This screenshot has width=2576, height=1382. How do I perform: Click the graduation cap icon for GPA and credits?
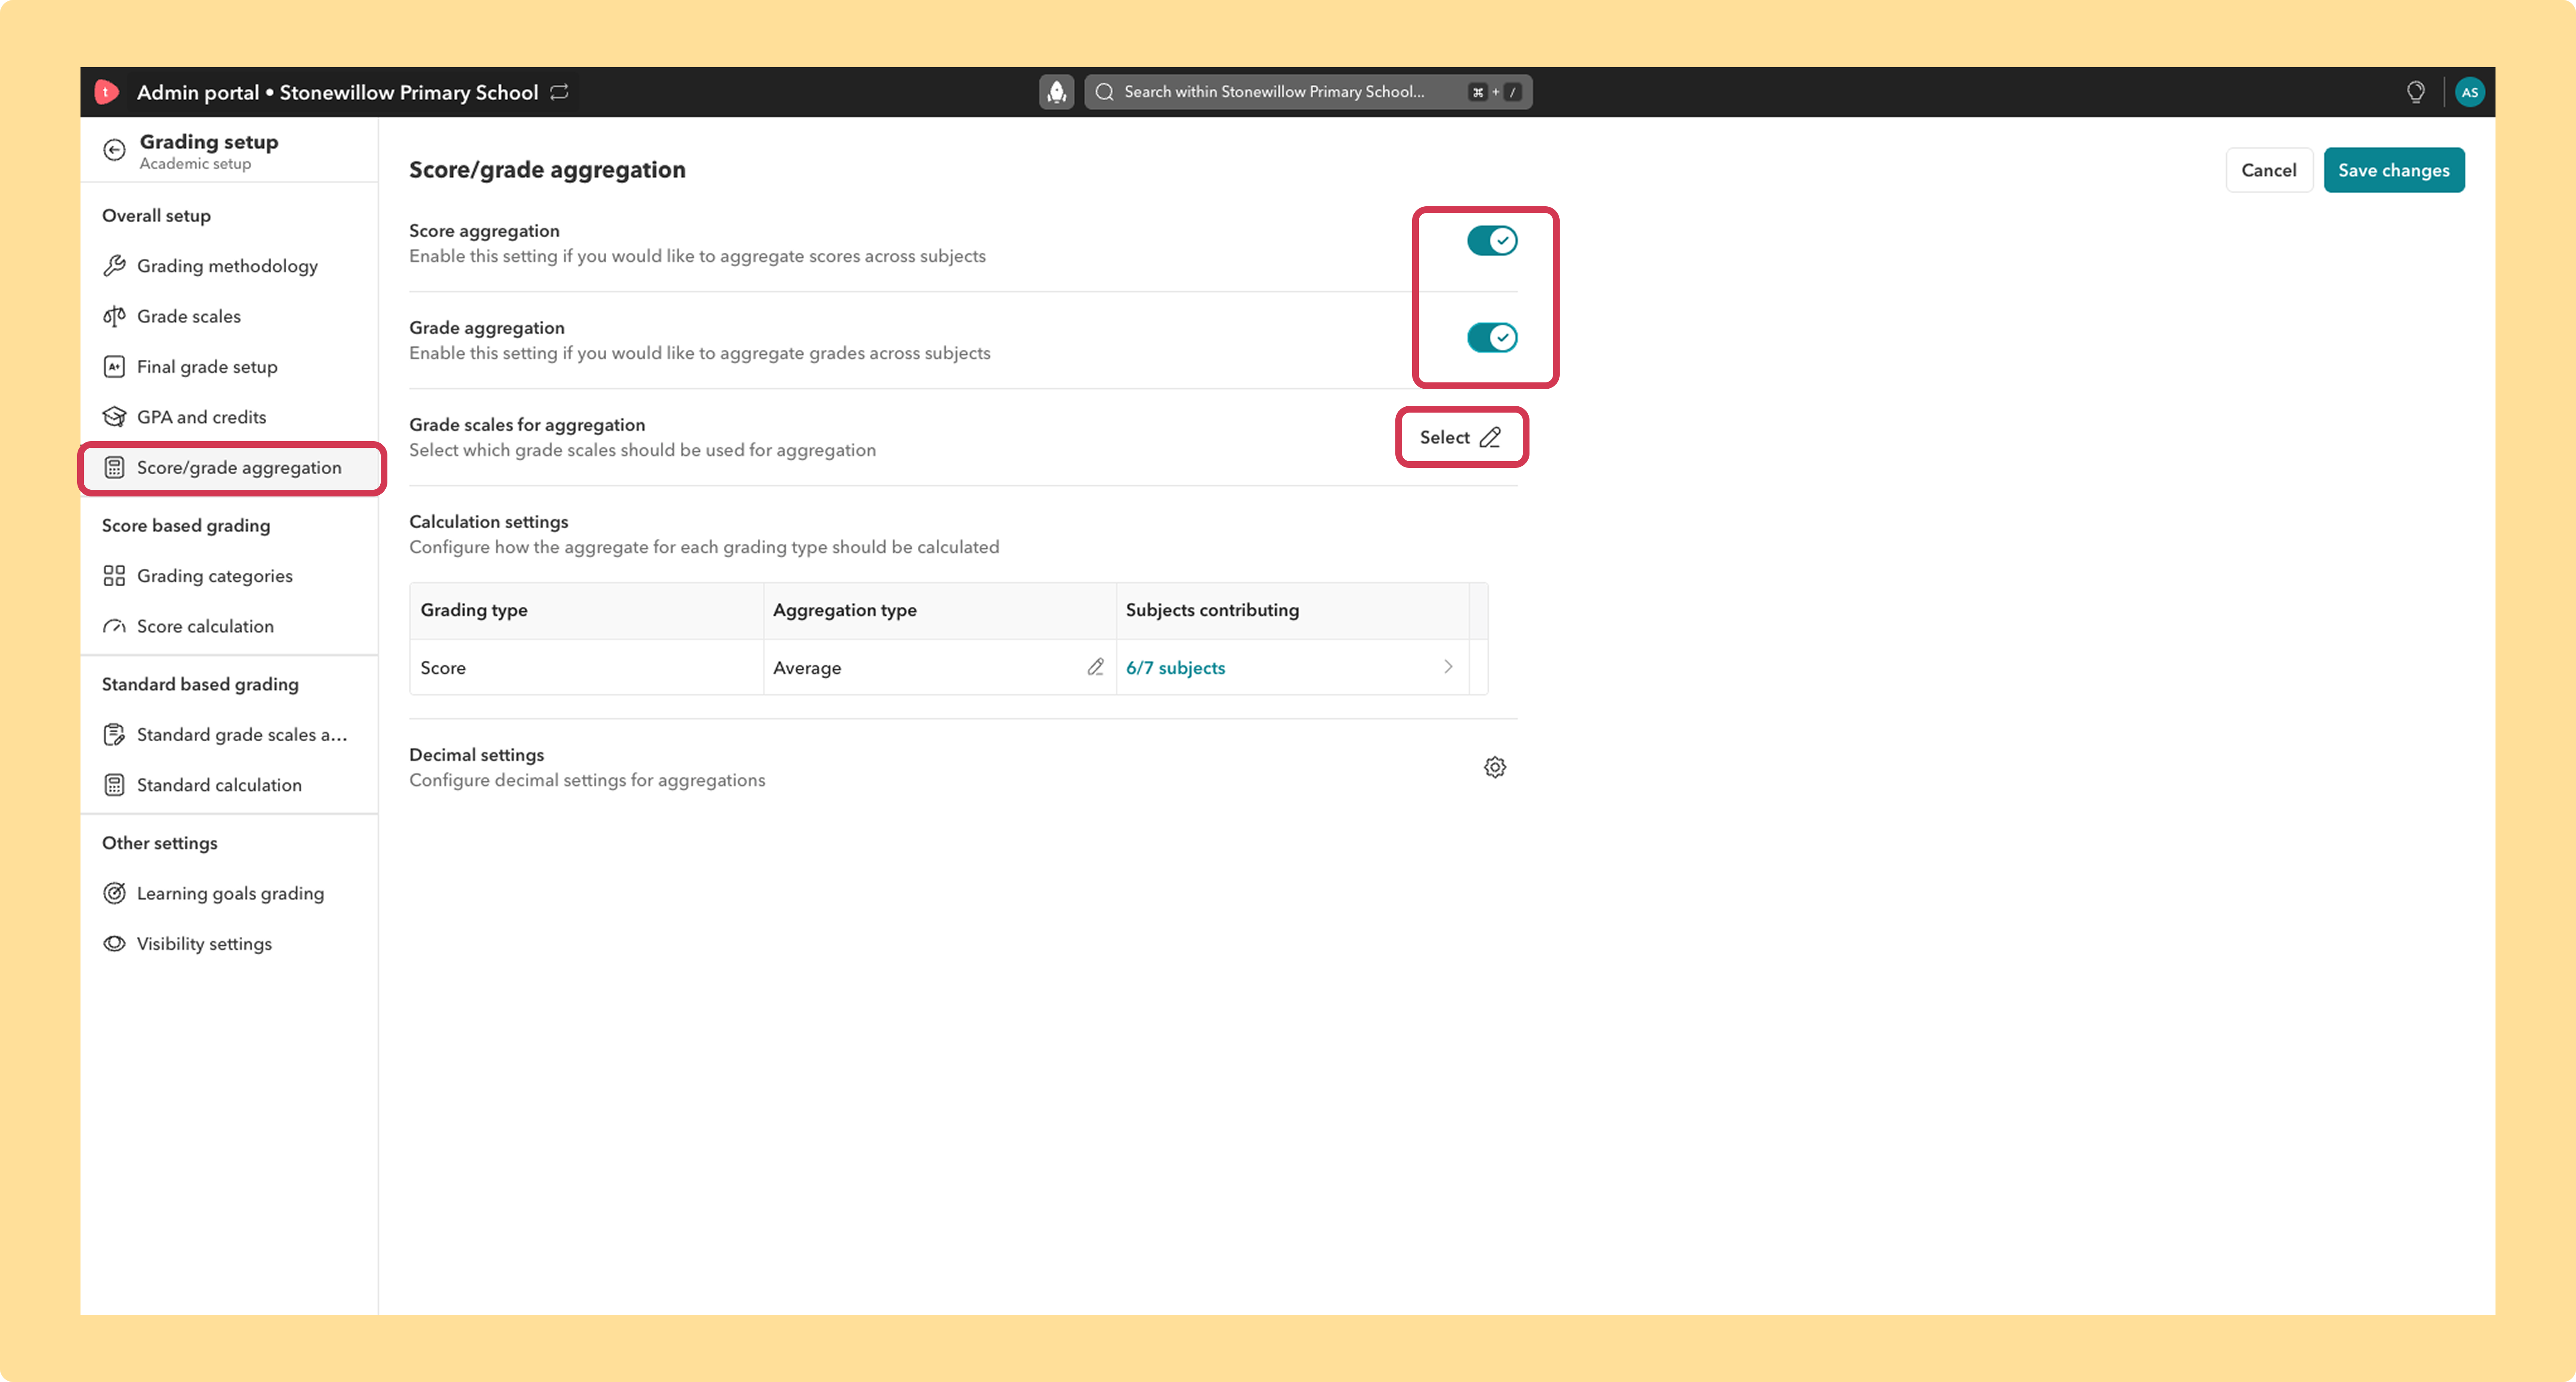pyautogui.click(x=115, y=417)
